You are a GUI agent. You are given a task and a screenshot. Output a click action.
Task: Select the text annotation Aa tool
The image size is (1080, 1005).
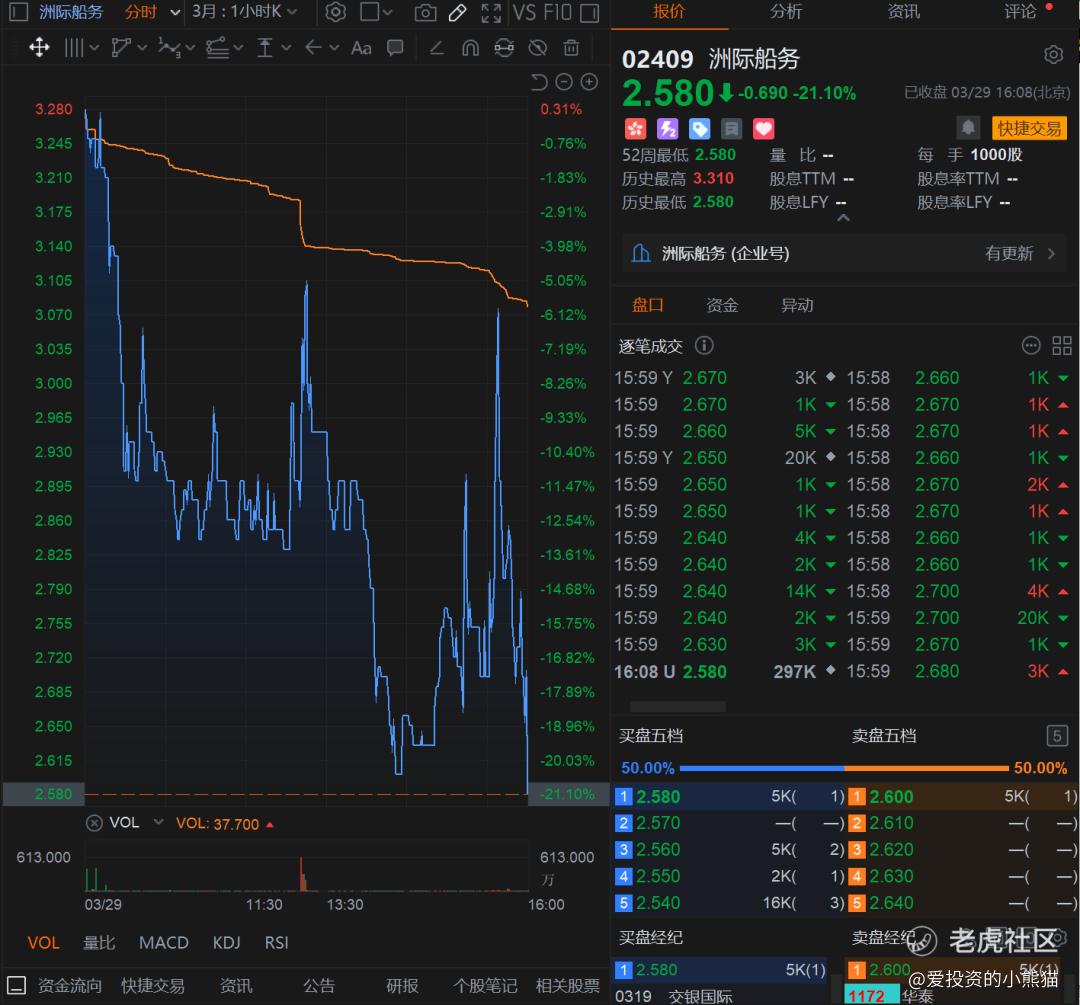[362, 48]
